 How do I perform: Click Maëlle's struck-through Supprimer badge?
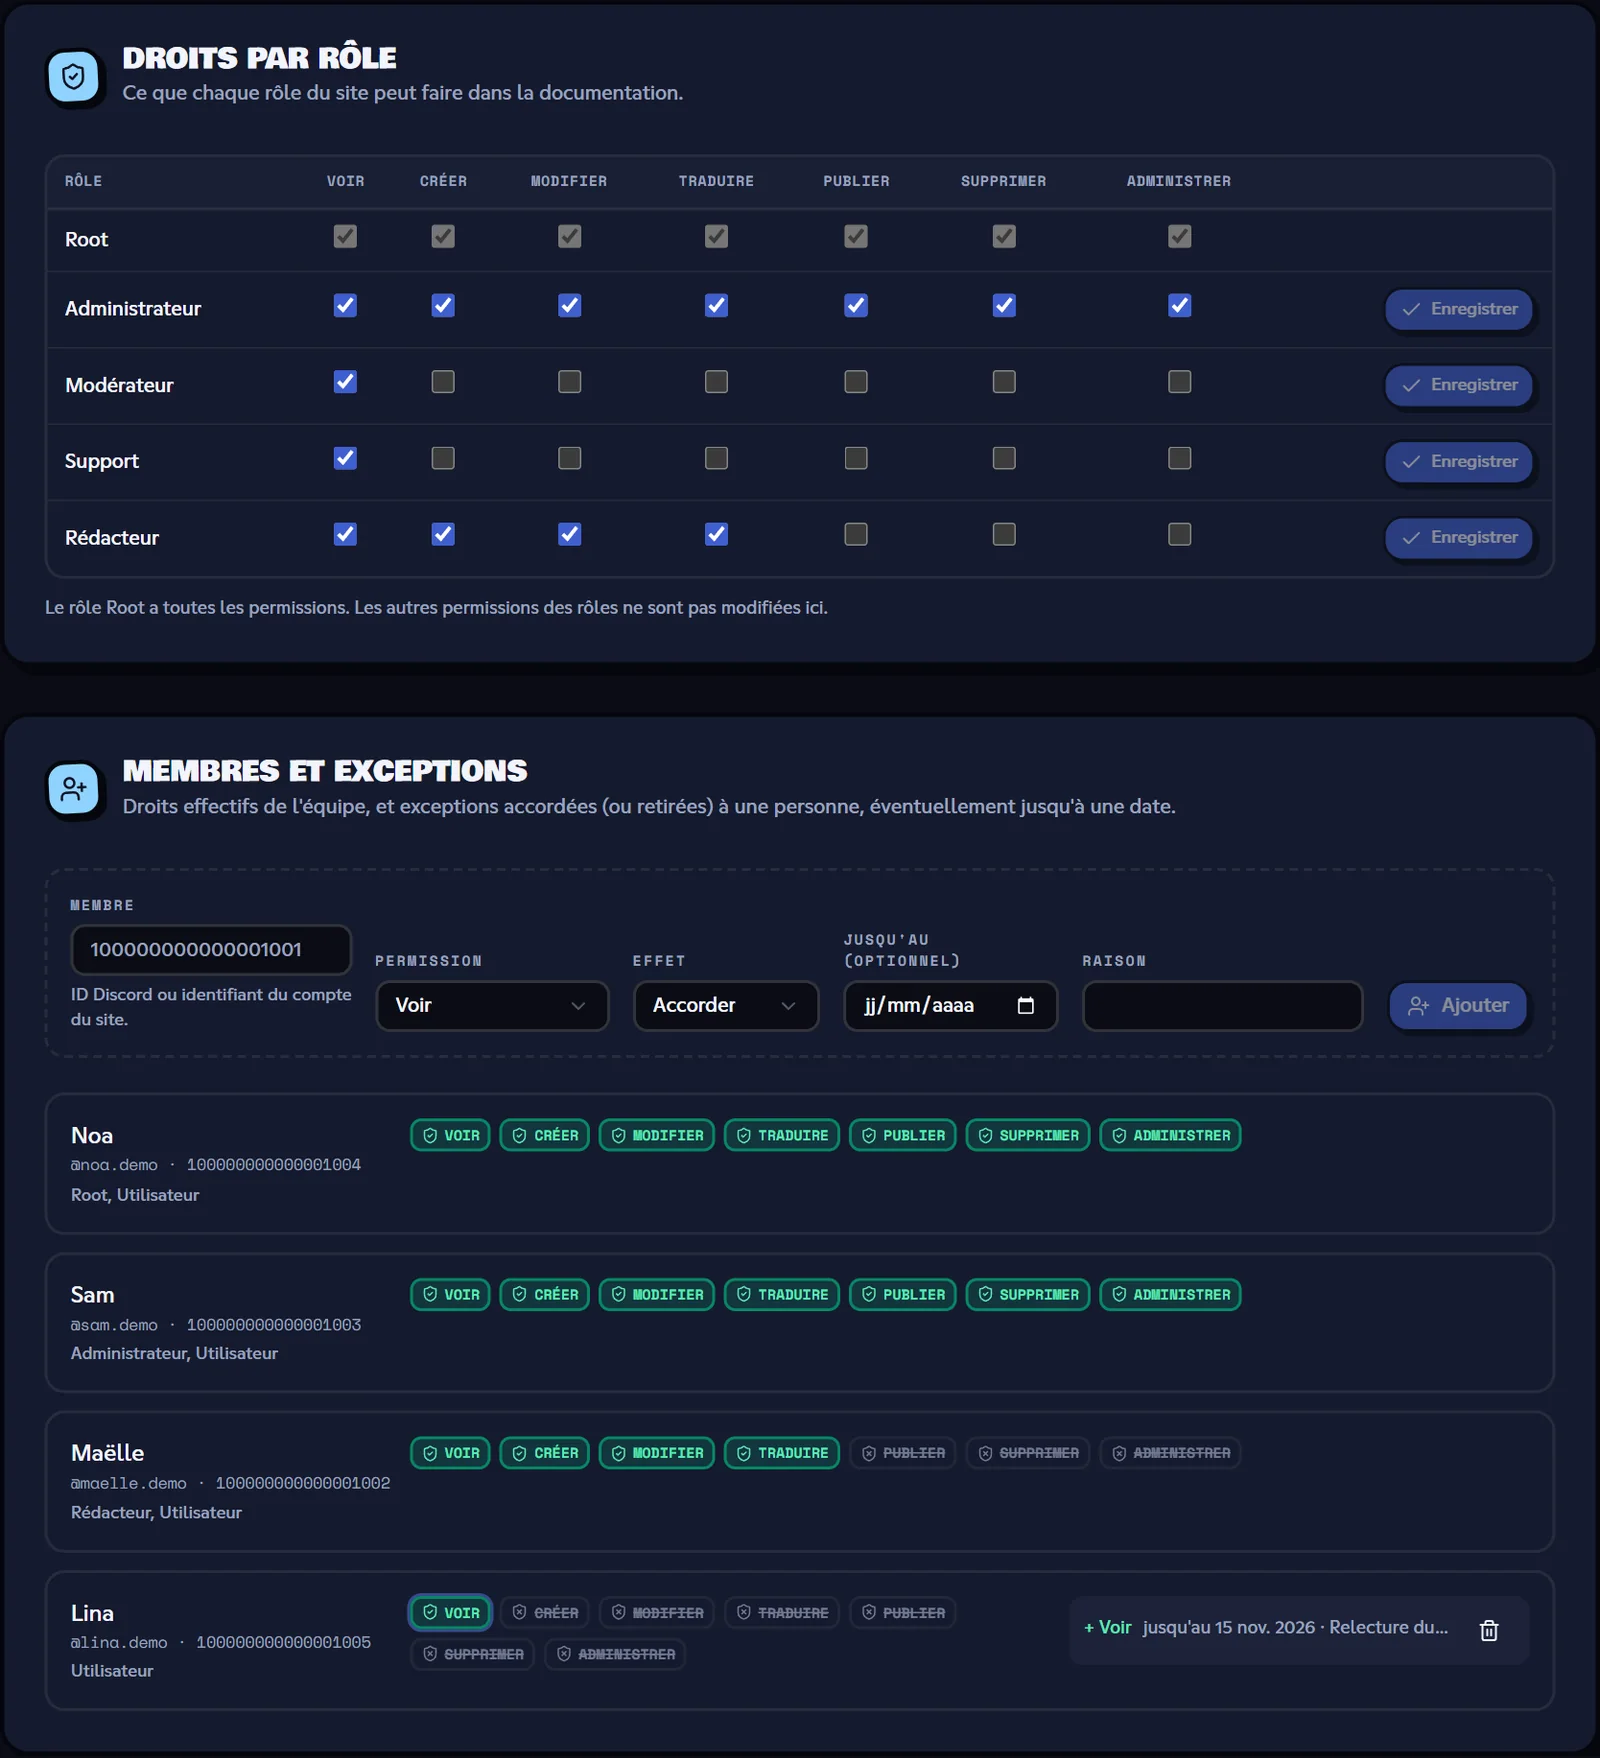pos(1028,1453)
